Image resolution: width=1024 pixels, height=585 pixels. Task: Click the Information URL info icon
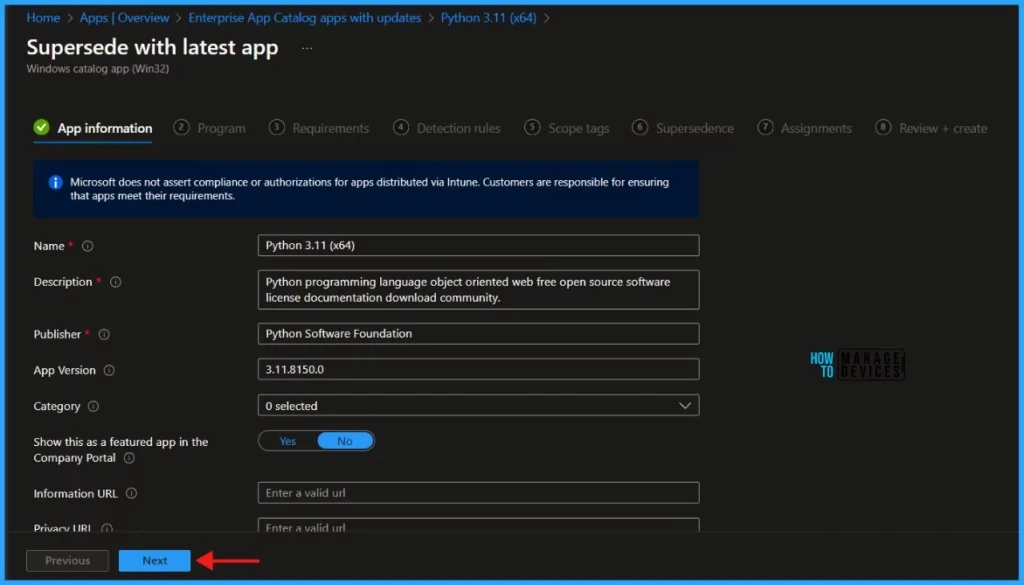tap(131, 494)
